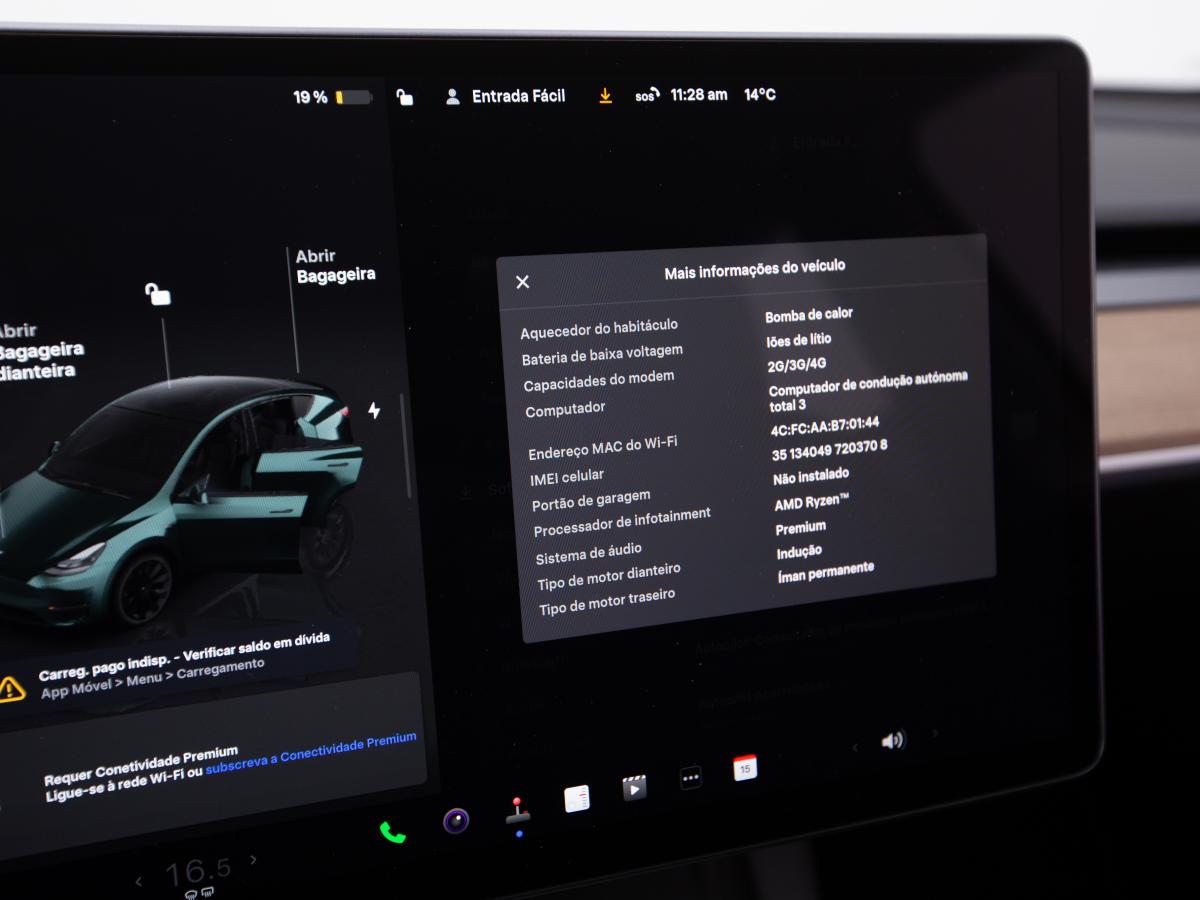Open the Theater video player app
The image size is (1200, 900).
point(635,787)
